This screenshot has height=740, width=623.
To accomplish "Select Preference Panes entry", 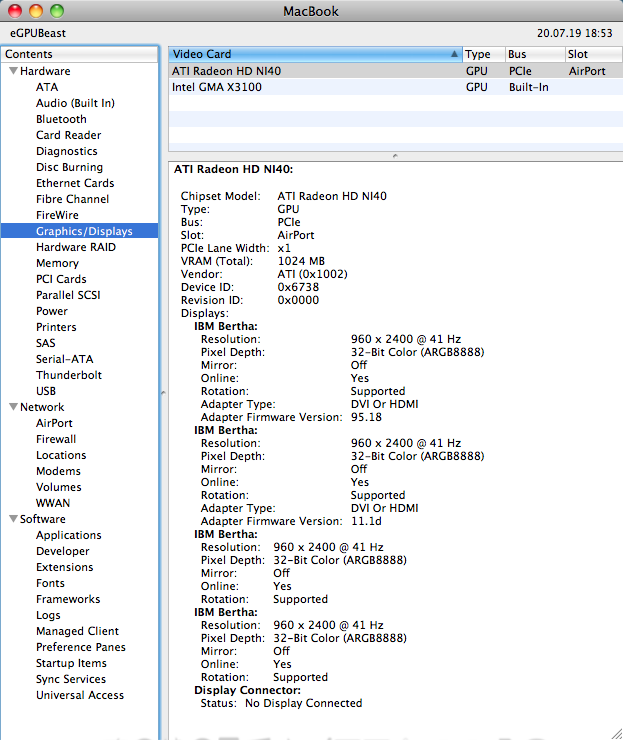I will pyautogui.click(x=81, y=647).
